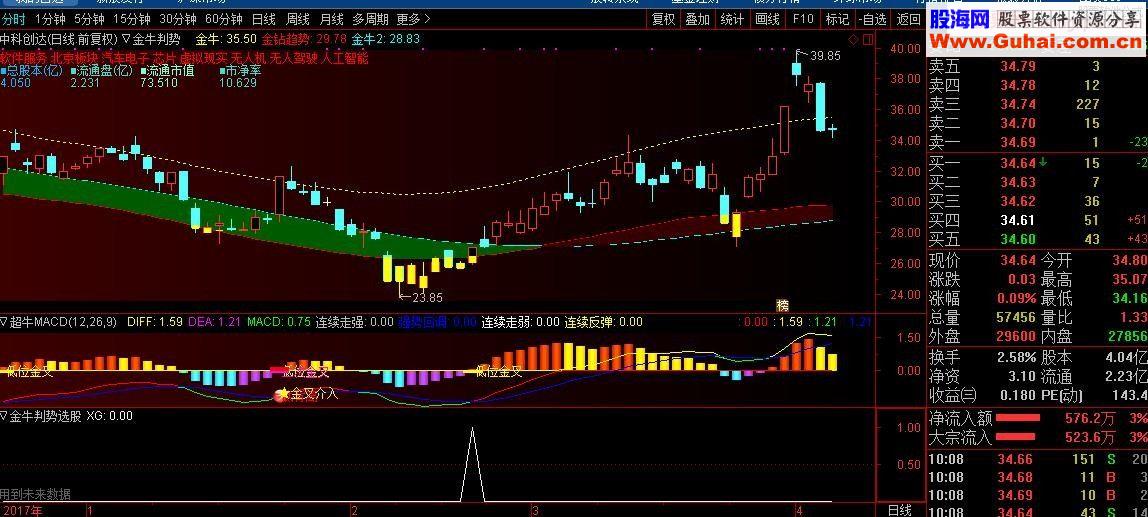The height and width of the screenshot is (517, 1148).
Task: Remove from watchlist via -自选
Action: pyautogui.click(x=872, y=20)
